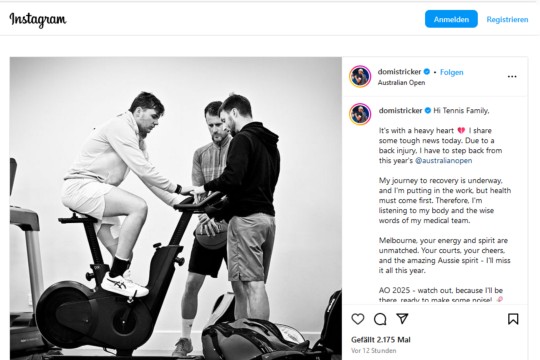
Task: Like the post with the heart icon
Action: point(358,319)
